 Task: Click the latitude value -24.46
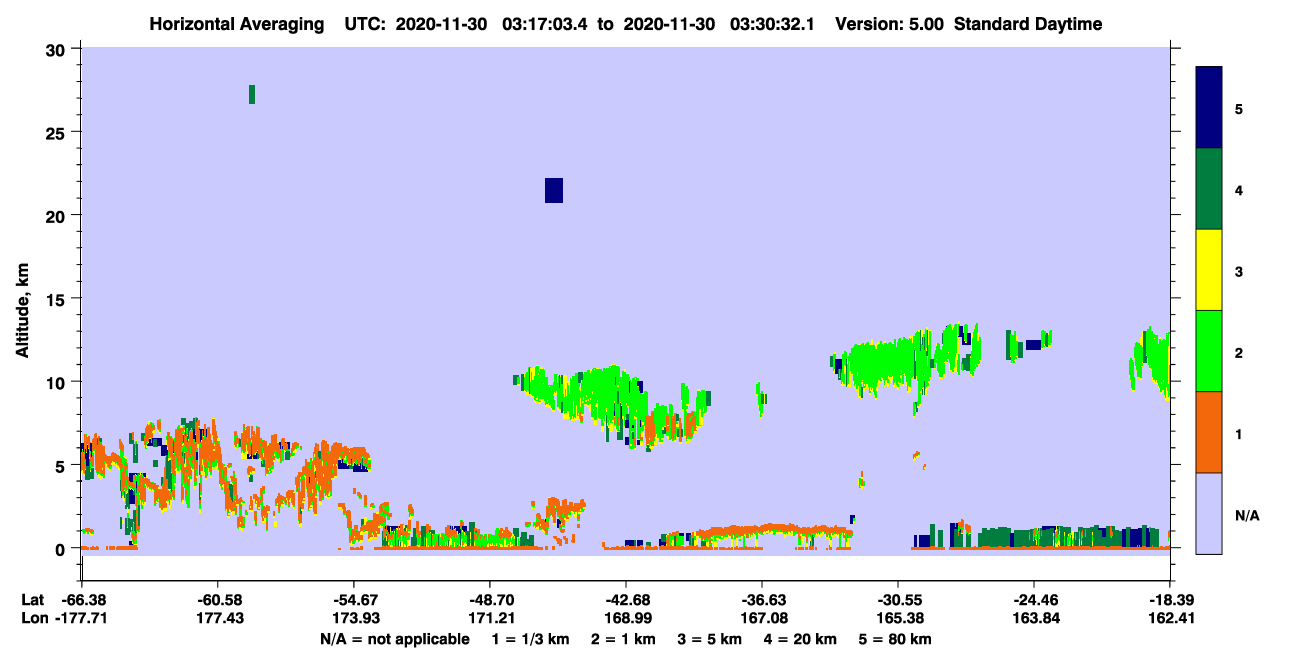coord(1033,600)
